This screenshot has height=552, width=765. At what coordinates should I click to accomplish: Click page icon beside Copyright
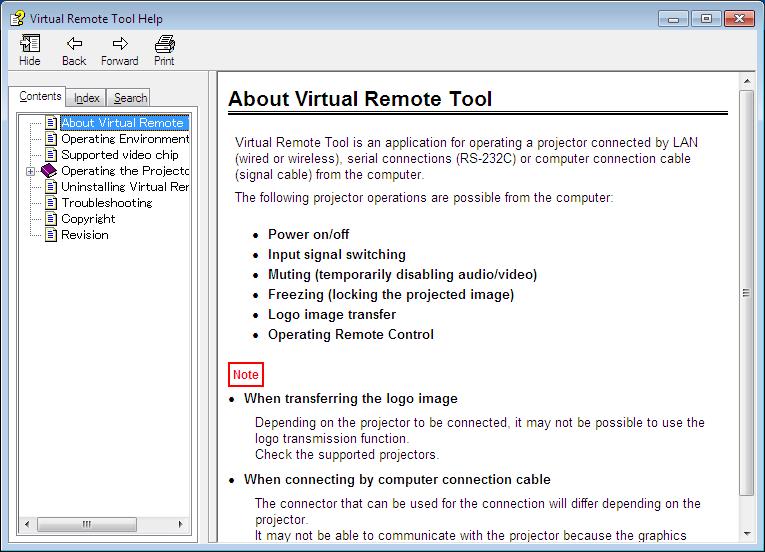[51, 219]
